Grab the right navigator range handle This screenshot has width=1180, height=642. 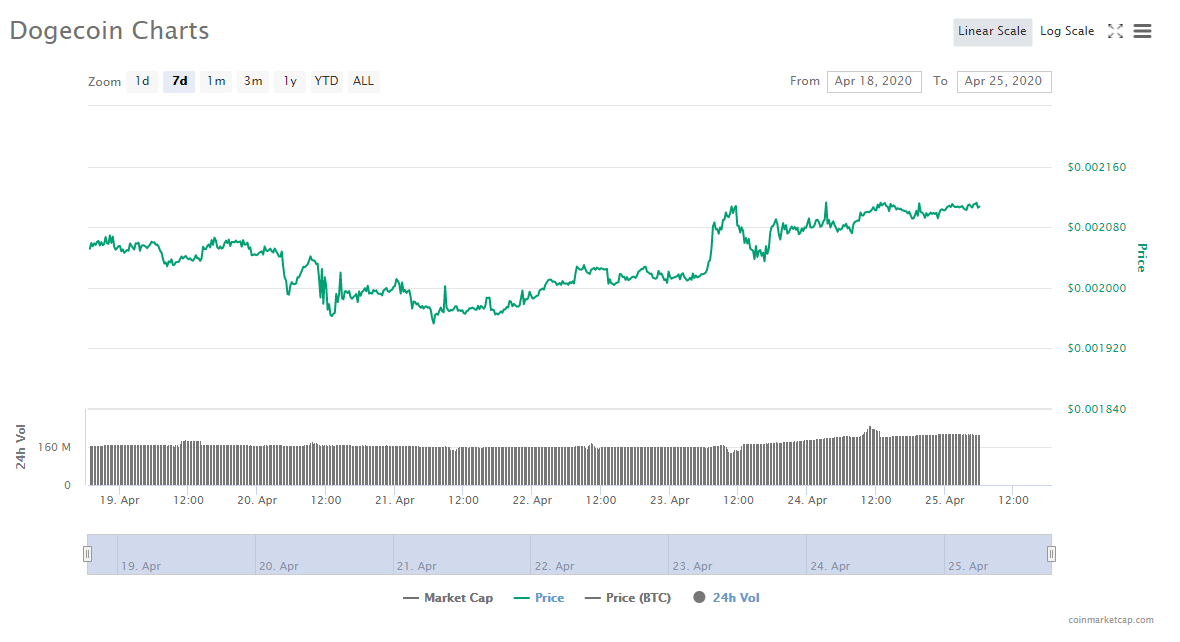point(1051,554)
